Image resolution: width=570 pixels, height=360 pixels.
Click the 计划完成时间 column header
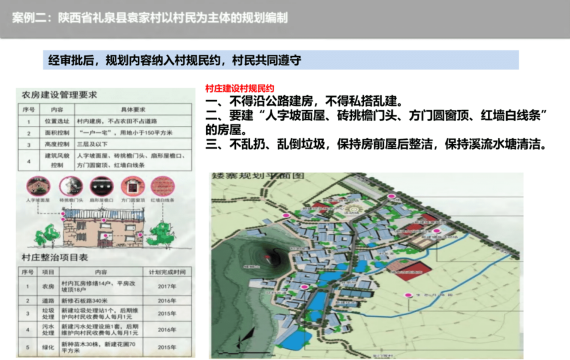(167, 272)
